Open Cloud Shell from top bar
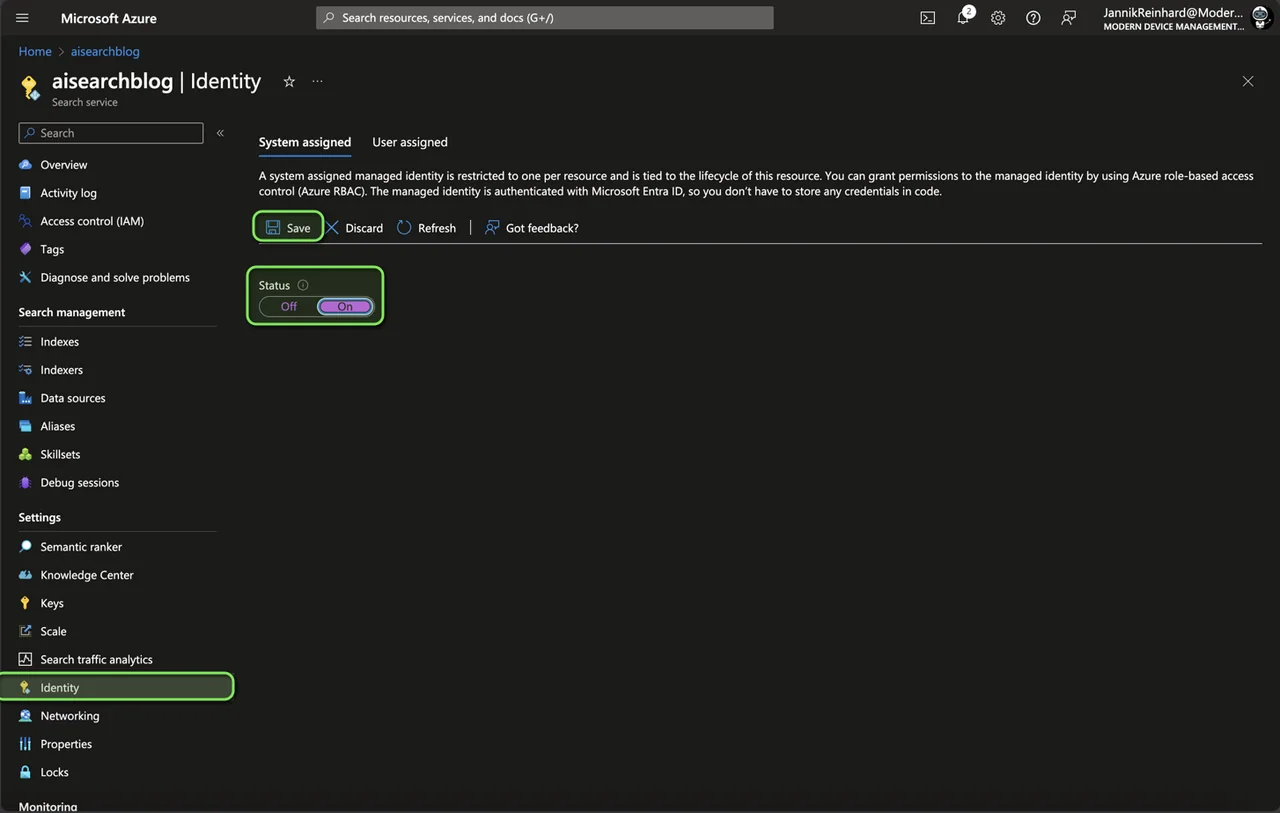 click(928, 18)
